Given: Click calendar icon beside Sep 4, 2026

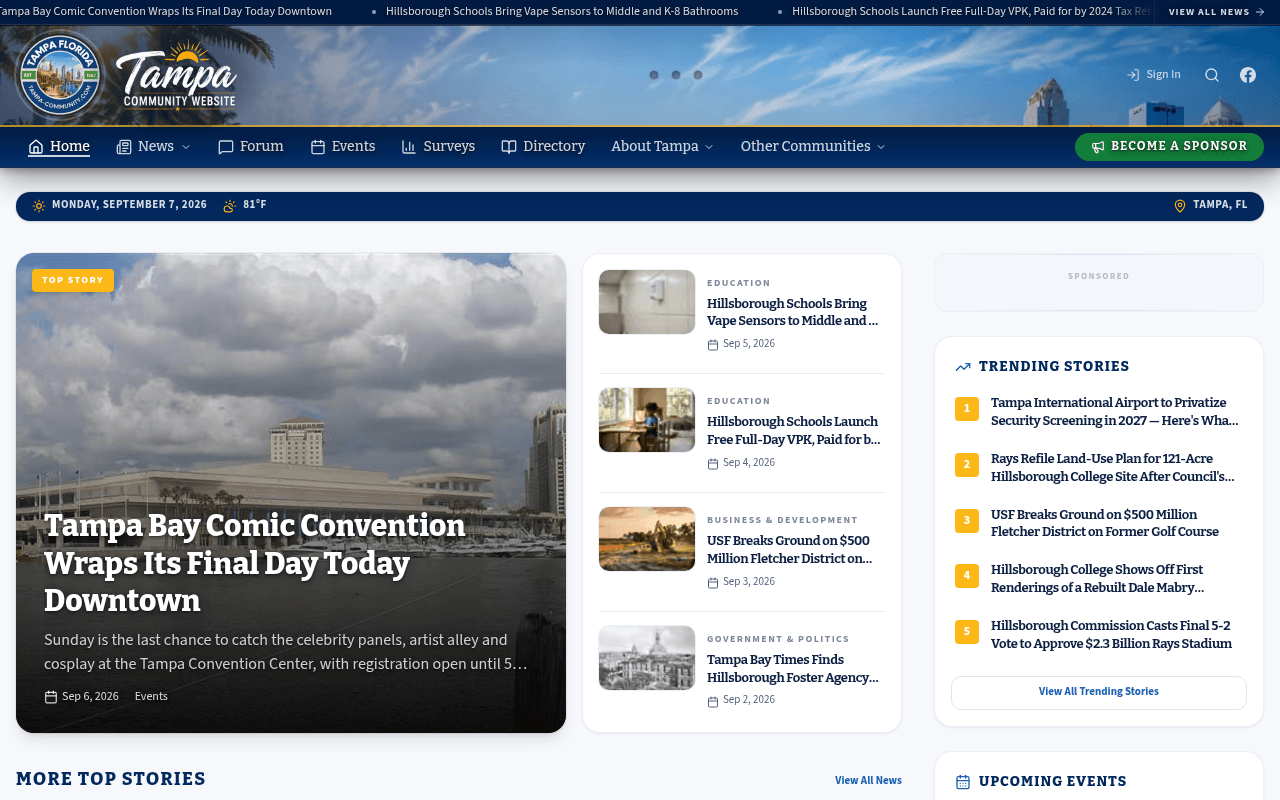Looking at the screenshot, I should coord(713,464).
